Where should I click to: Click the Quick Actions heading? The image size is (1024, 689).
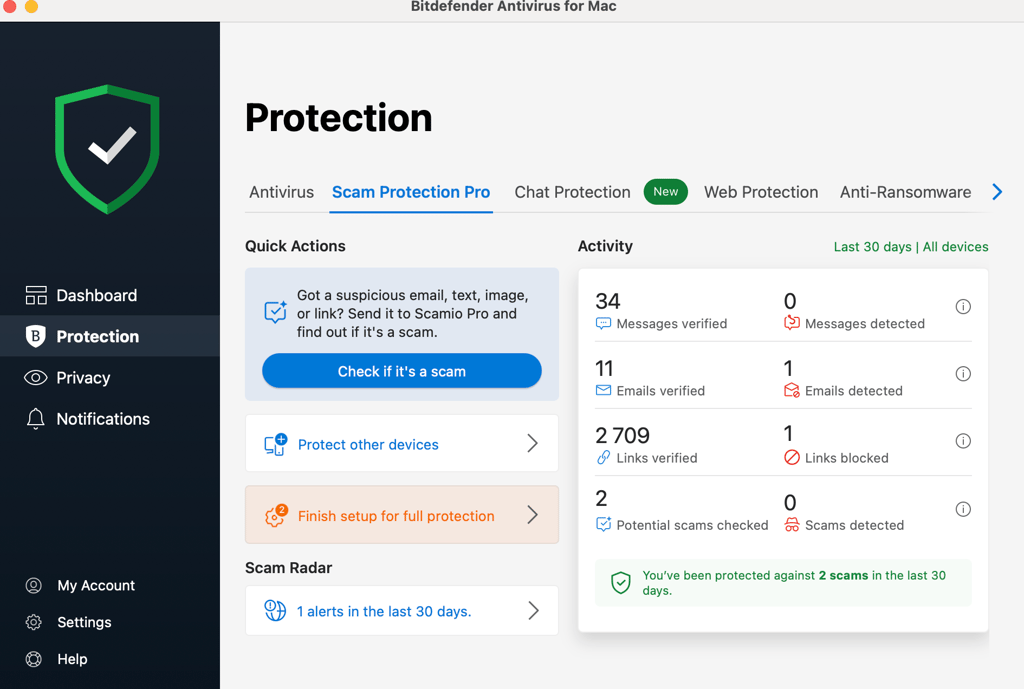pos(295,246)
